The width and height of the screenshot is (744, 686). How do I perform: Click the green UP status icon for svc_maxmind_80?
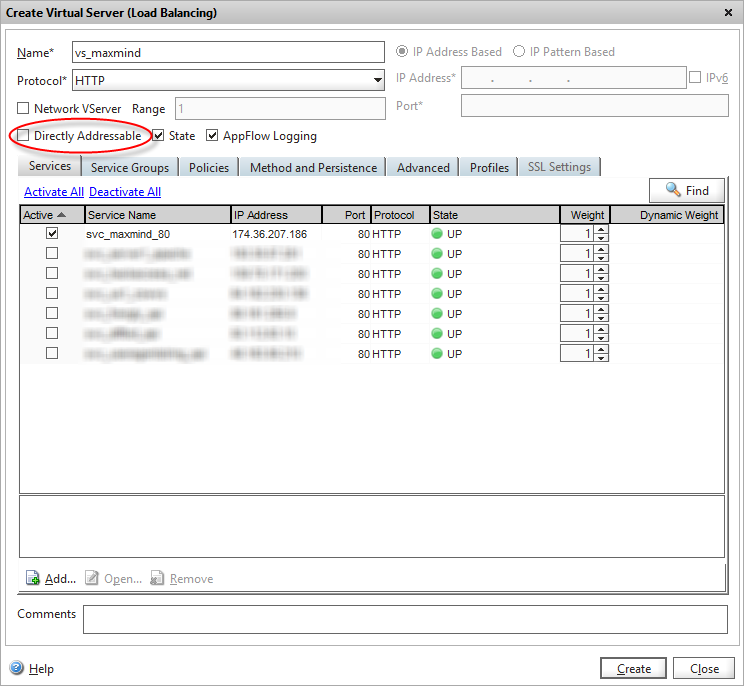(x=437, y=234)
